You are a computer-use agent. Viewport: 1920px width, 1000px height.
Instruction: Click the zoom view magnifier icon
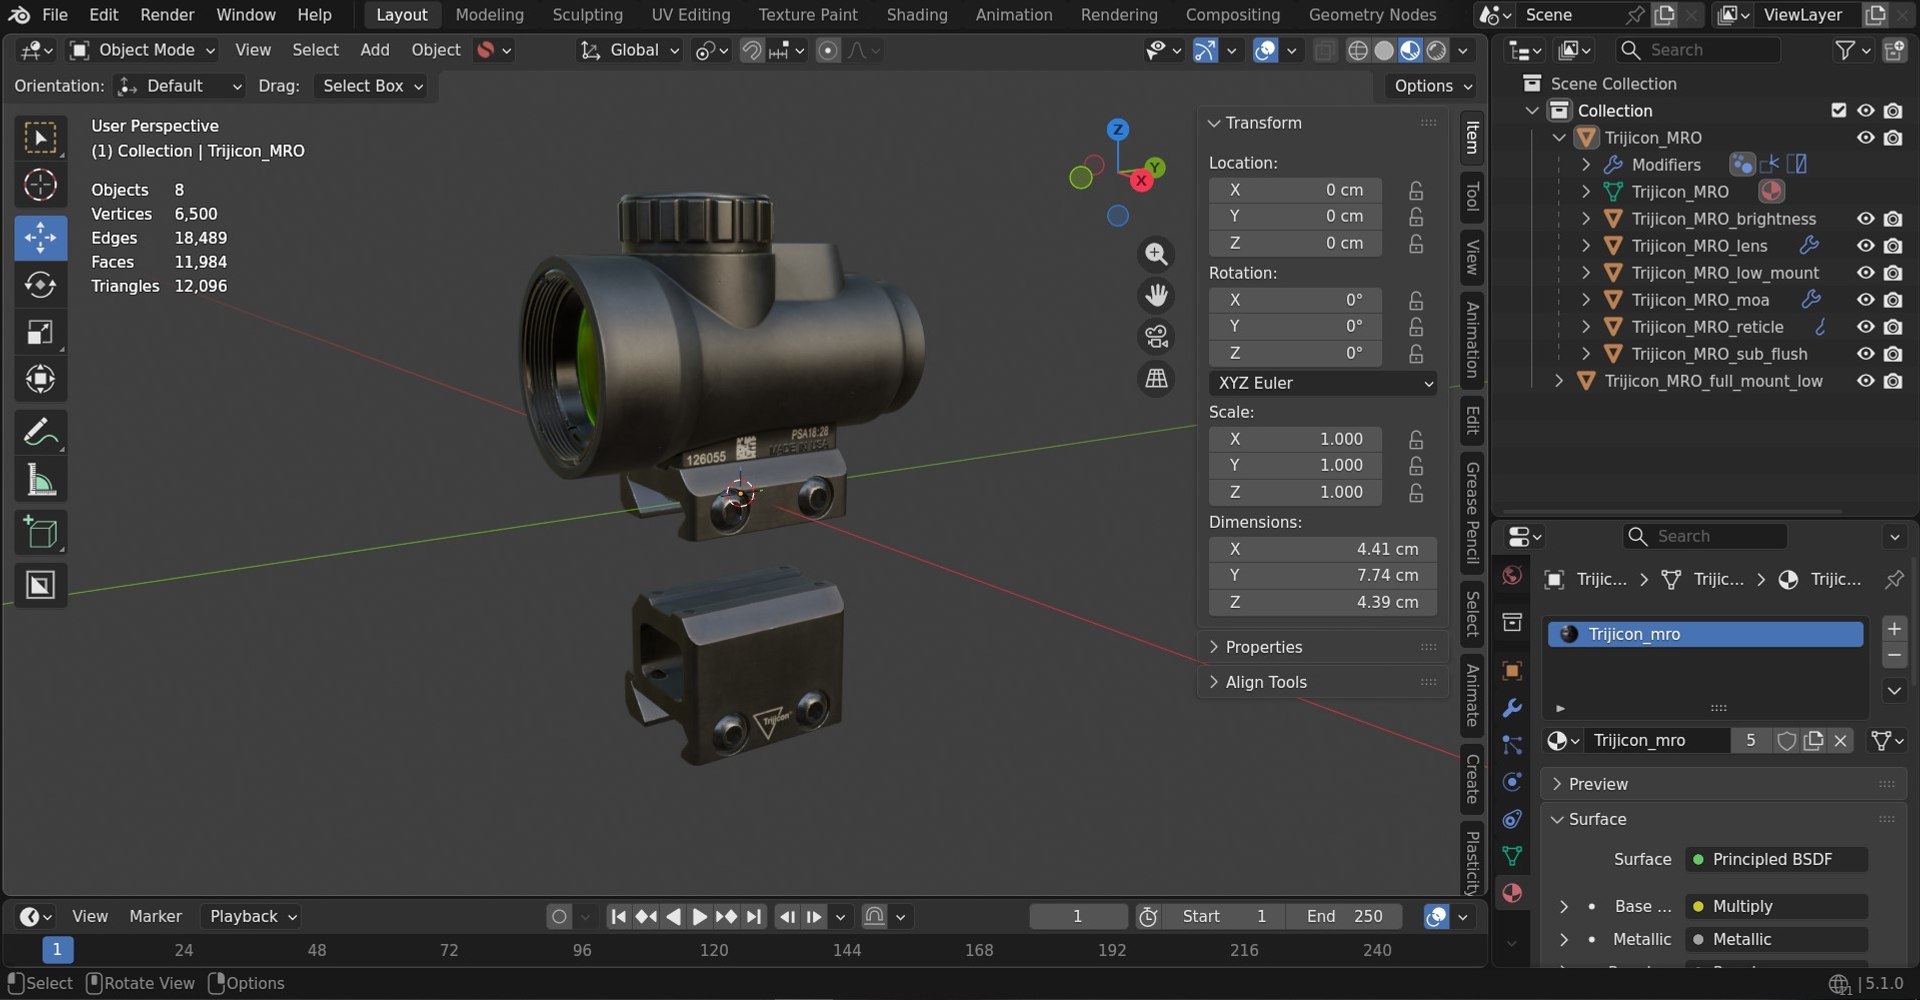[1156, 254]
